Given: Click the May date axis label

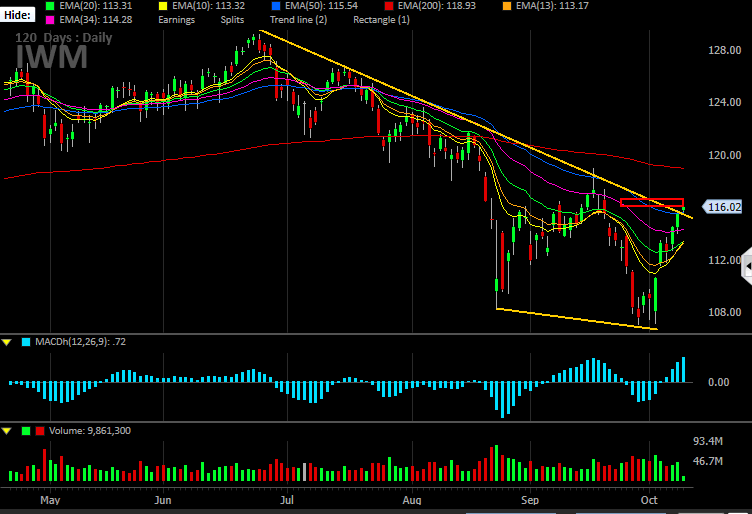Looking at the screenshot, I should click(50, 500).
